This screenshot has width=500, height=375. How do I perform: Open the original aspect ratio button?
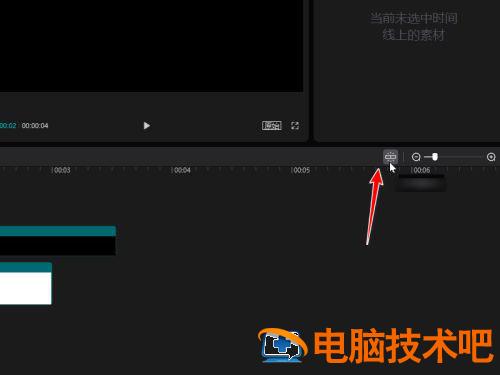pos(271,126)
